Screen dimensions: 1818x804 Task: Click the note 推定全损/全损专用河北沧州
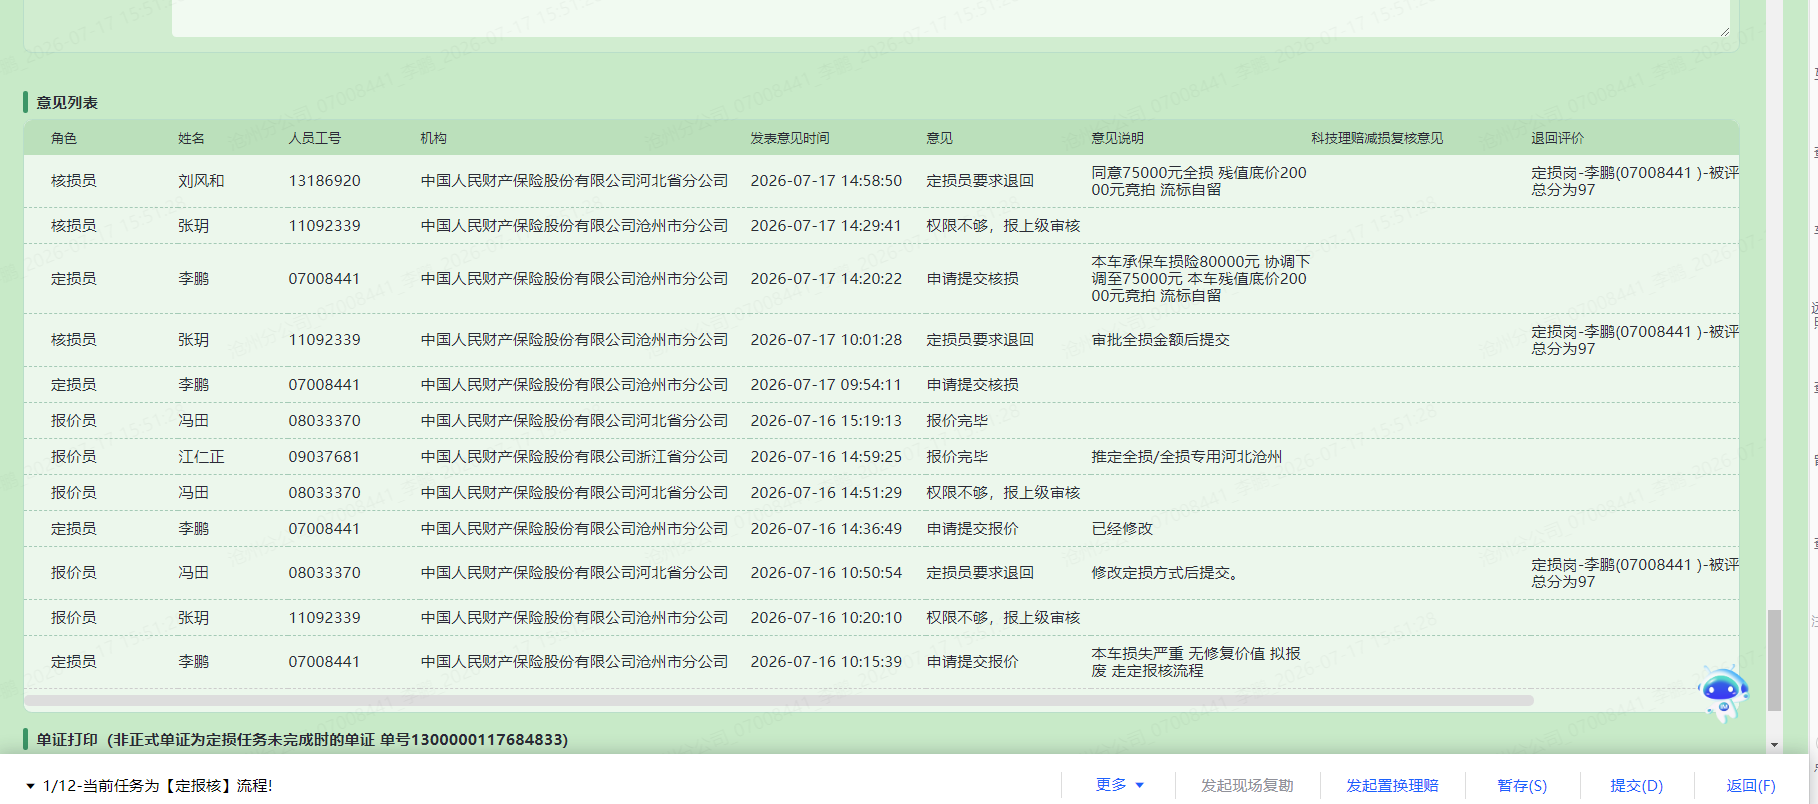[1186, 457]
